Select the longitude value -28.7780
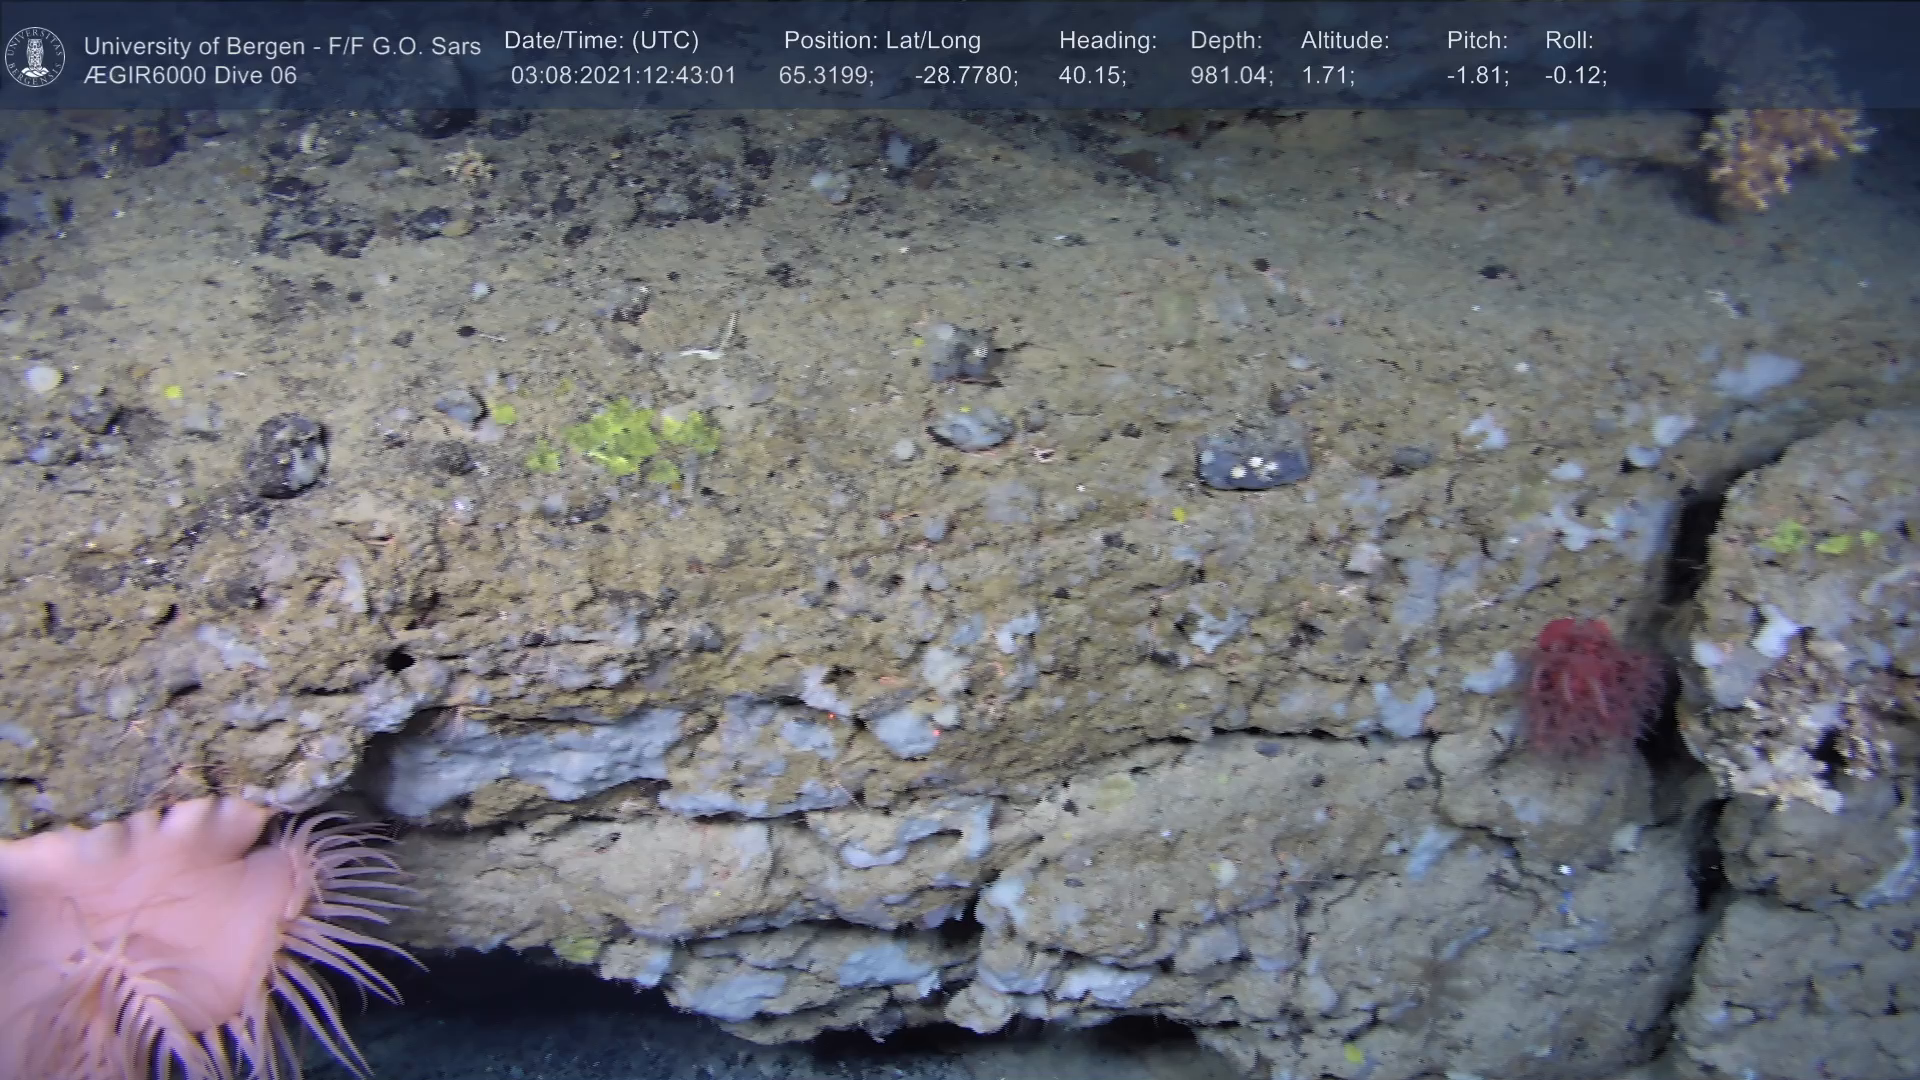Screen dimensions: 1920x1080 tap(966, 76)
